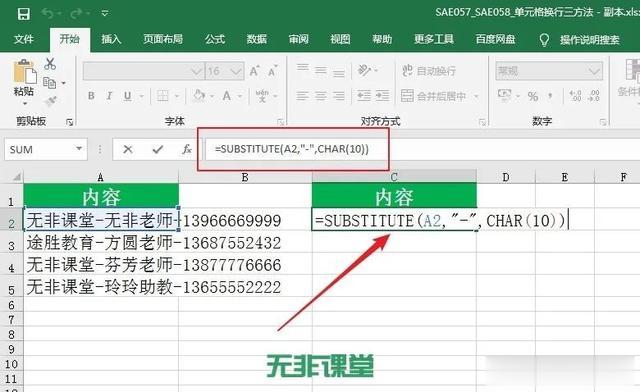Click the Format Painter brush icon
640x392 pixels.
pos(50,100)
